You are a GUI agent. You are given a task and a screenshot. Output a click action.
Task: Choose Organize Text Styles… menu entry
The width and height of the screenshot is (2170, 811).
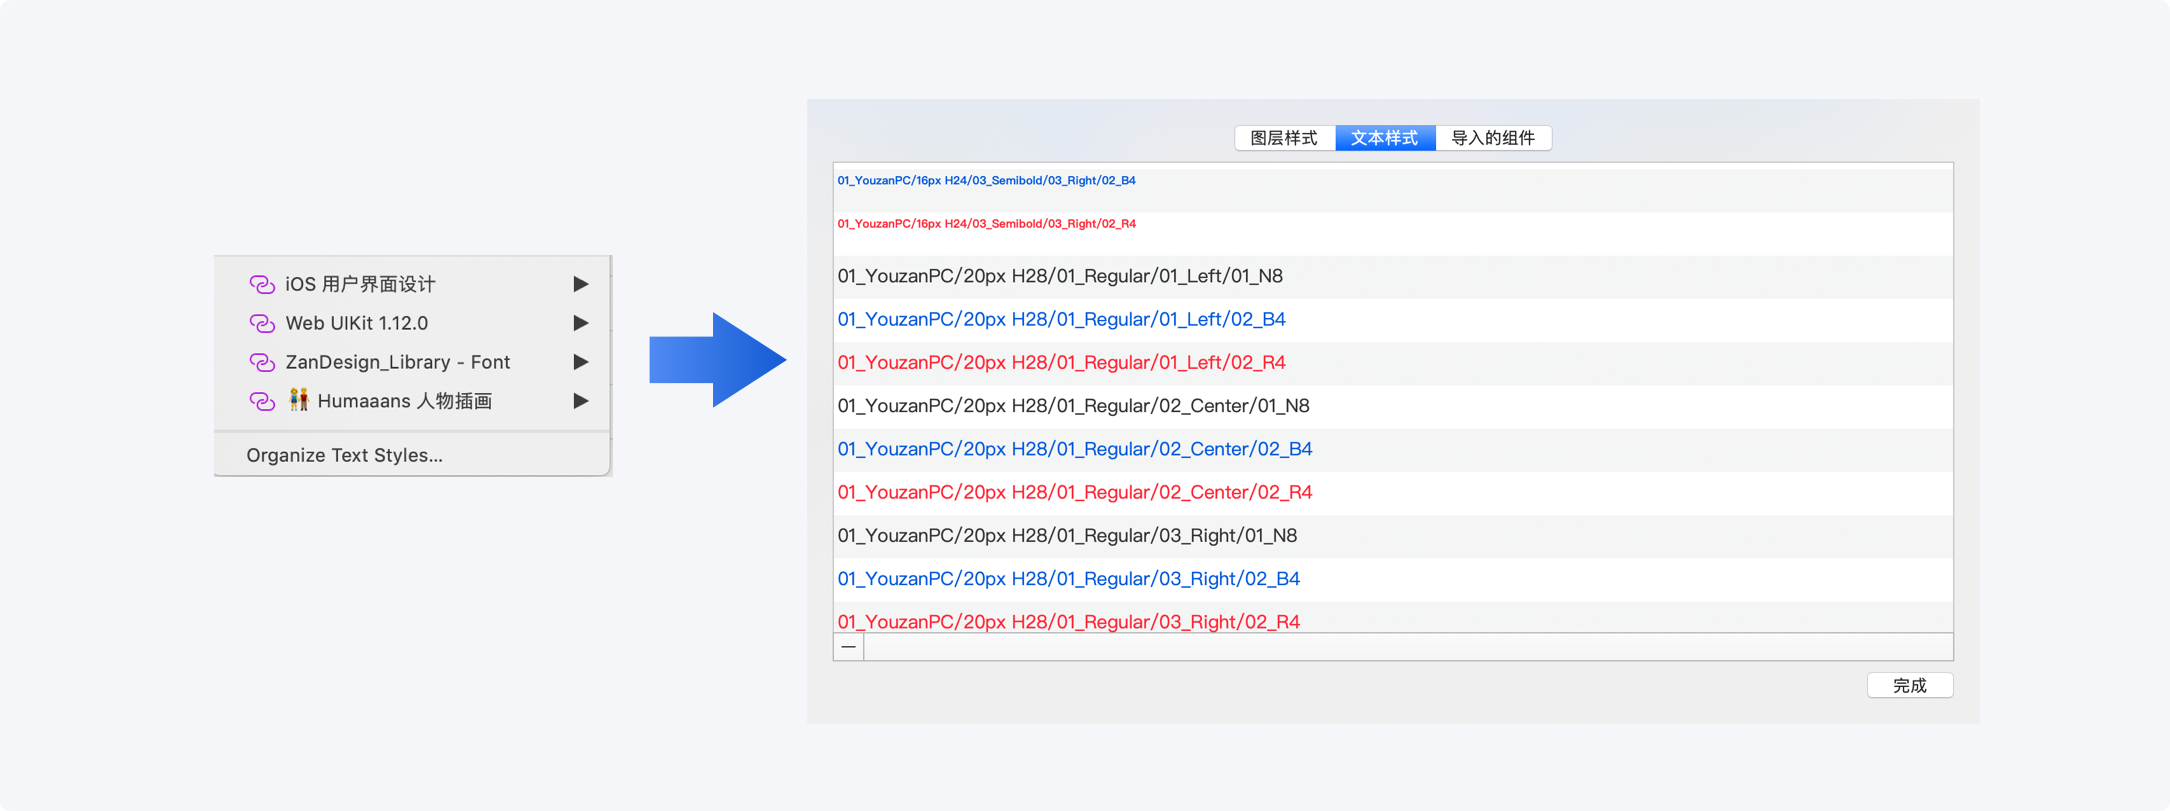click(x=344, y=455)
